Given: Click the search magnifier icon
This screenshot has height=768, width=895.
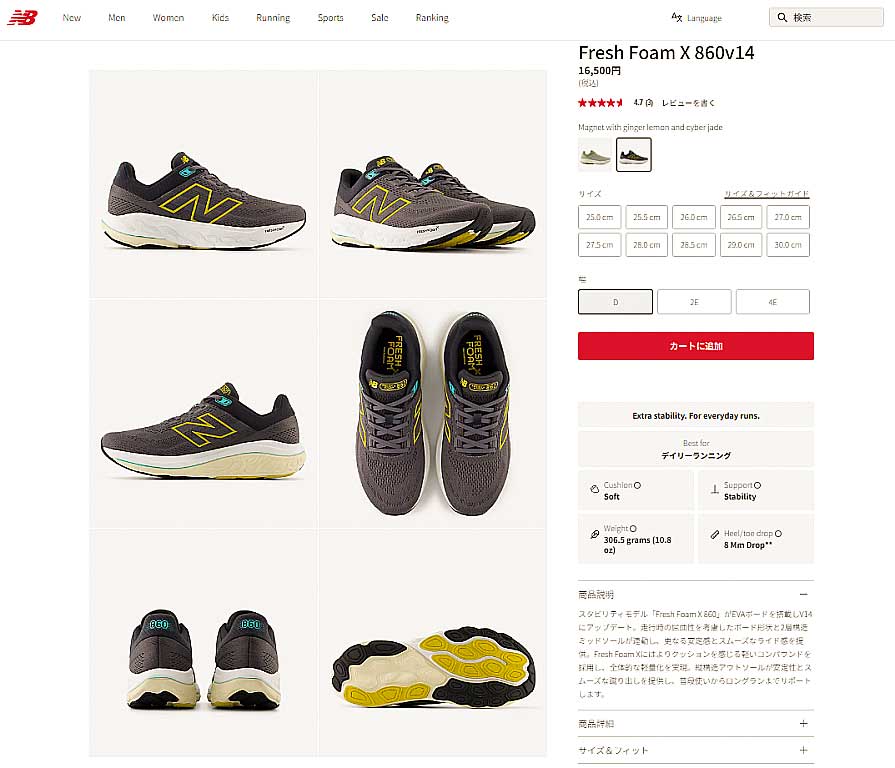Looking at the screenshot, I should pos(782,18).
